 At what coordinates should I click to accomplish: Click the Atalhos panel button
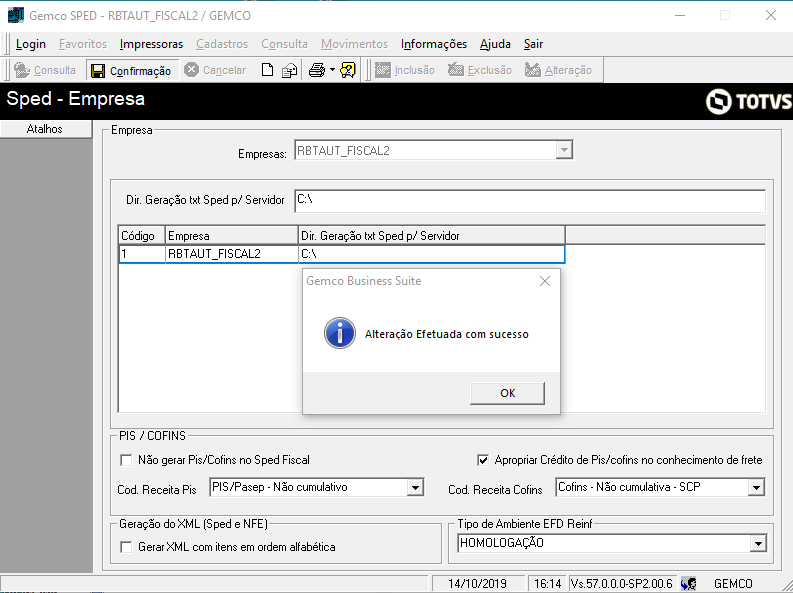pyautogui.click(x=46, y=129)
